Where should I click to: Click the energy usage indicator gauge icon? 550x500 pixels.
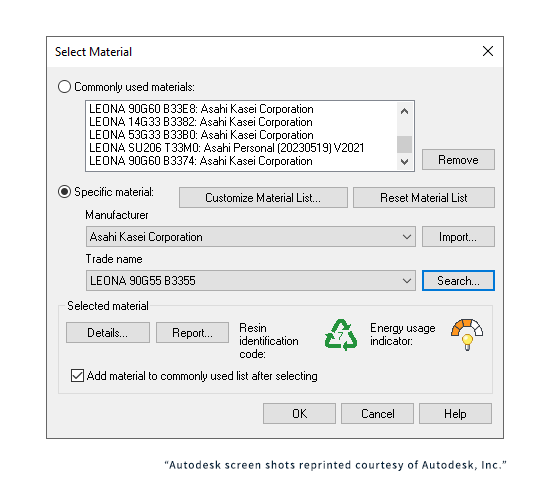(x=467, y=334)
